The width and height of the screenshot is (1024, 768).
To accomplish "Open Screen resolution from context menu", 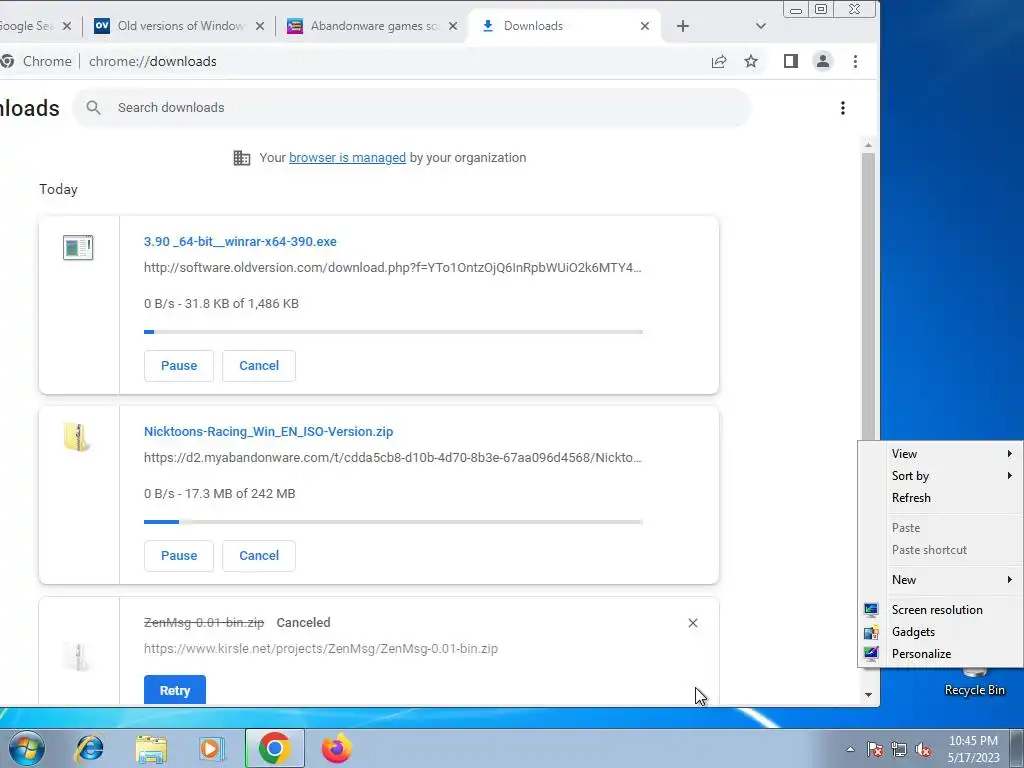I will pos(940,610).
